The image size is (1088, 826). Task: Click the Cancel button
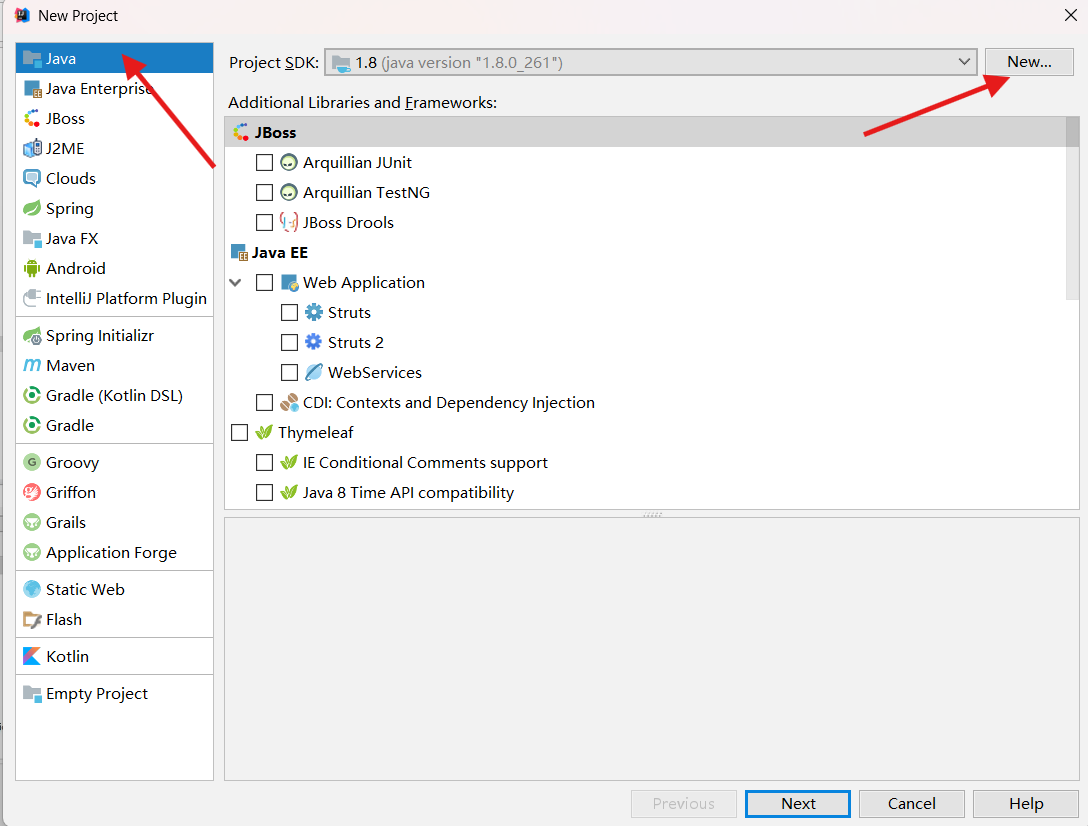click(912, 804)
